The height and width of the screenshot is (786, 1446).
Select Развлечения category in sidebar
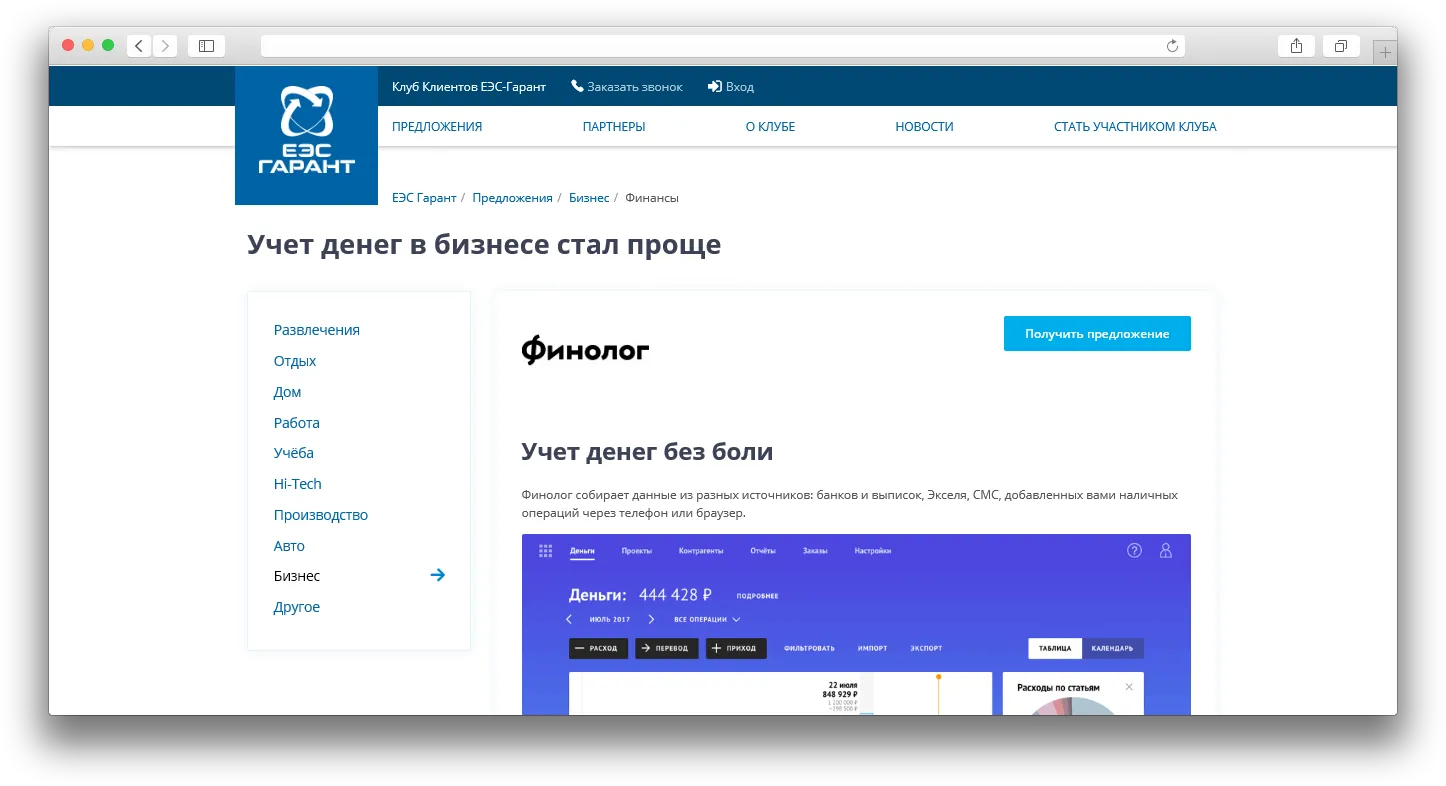pyautogui.click(x=317, y=330)
